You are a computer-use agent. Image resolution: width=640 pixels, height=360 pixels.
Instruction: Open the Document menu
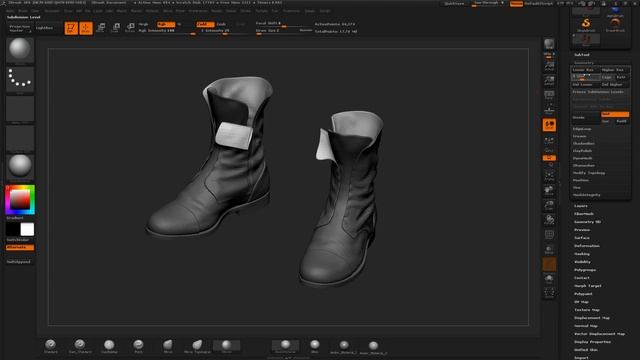pos(52,11)
